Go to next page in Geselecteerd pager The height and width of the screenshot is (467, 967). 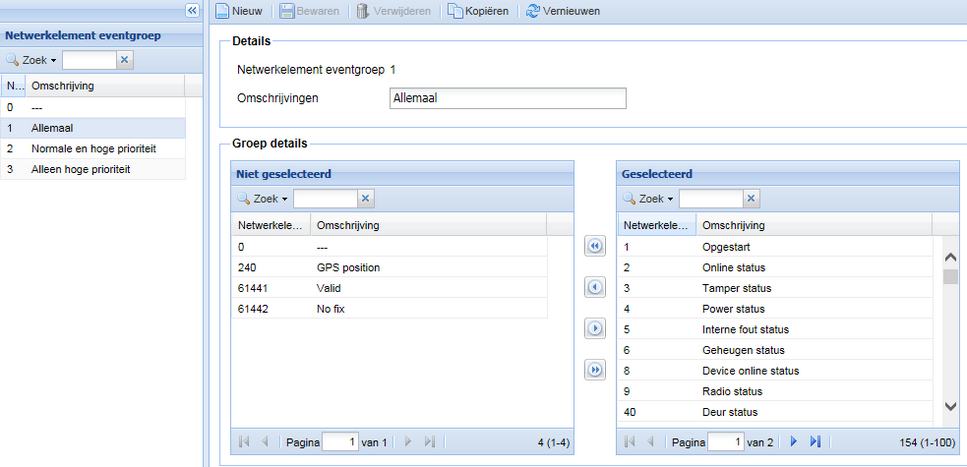point(794,442)
